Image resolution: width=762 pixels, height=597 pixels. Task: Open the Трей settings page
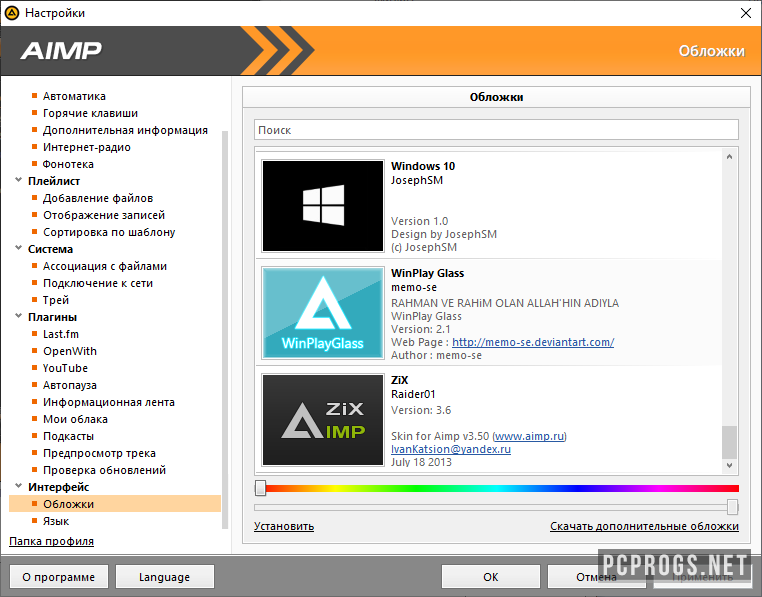[x=56, y=300]
